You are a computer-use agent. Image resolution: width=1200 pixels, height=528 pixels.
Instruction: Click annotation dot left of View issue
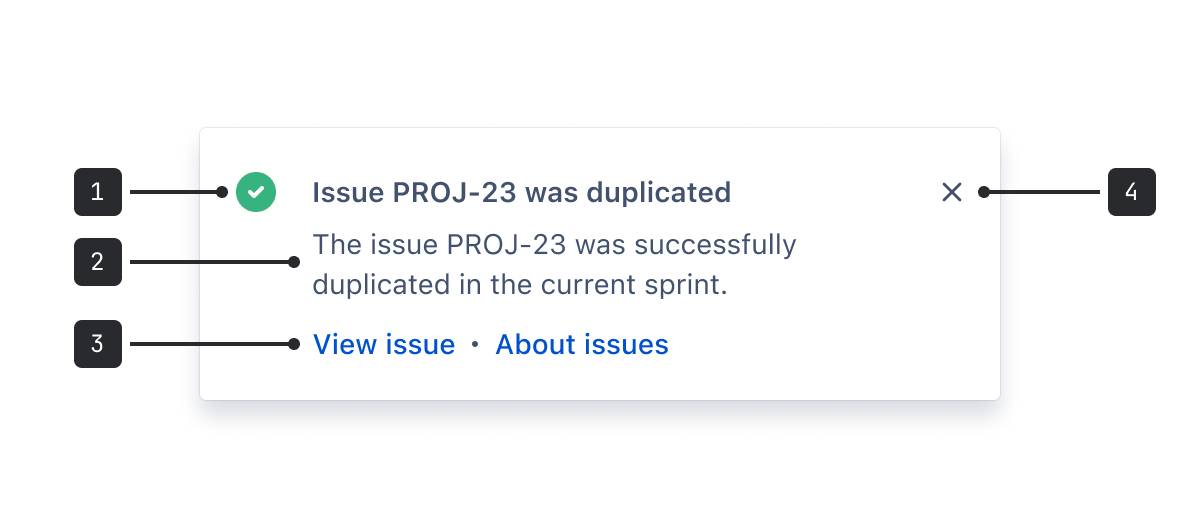294,344
